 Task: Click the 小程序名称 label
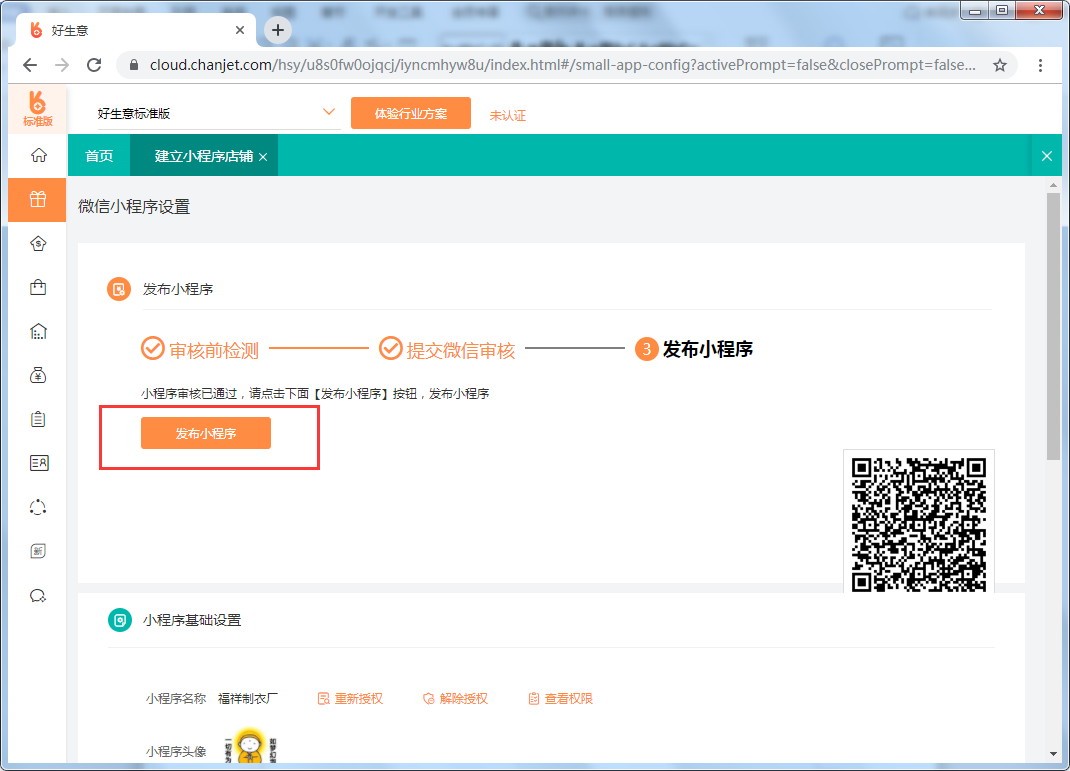[175, 699]
